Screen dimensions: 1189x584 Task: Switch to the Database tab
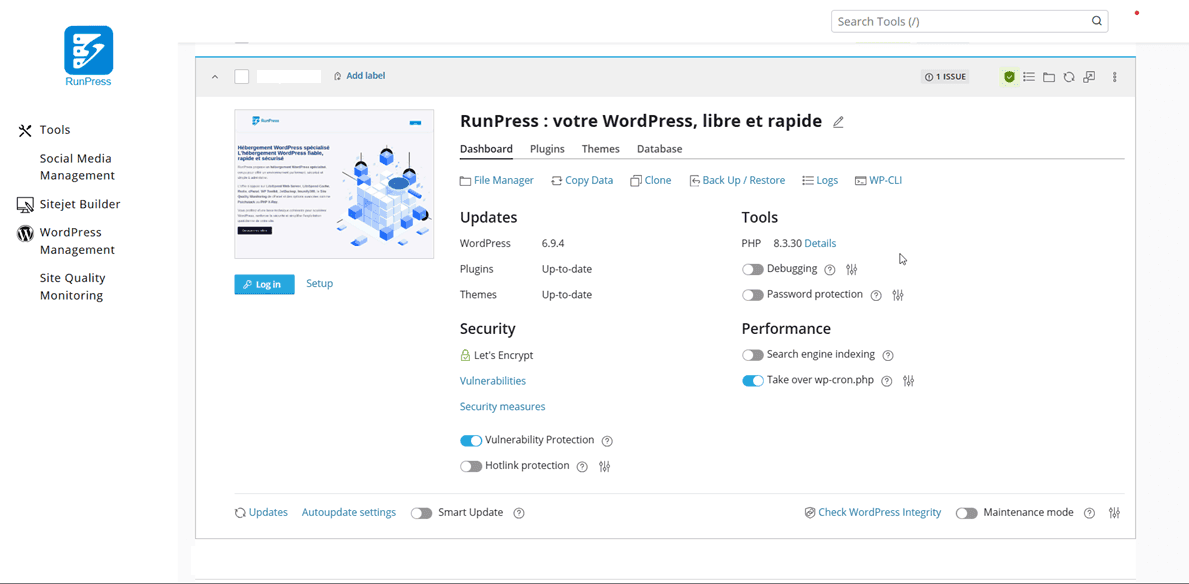(660, 149)
